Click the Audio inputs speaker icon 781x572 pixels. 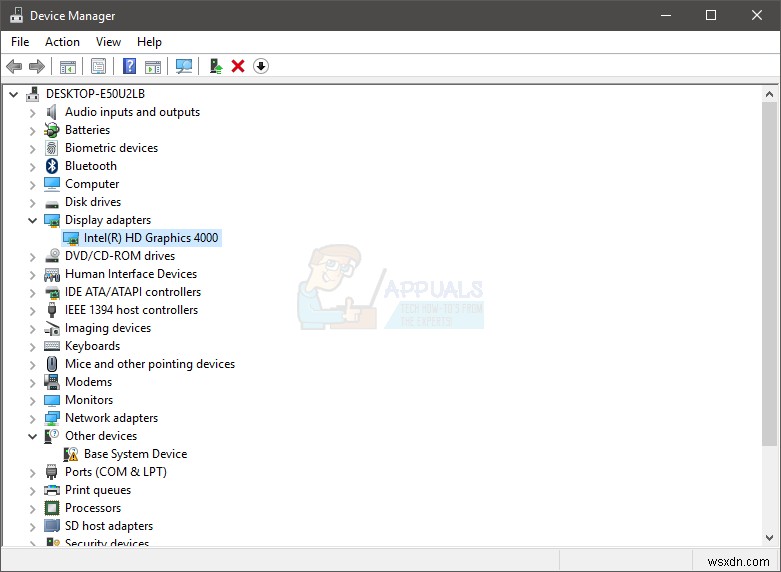[x=52, y=112]
